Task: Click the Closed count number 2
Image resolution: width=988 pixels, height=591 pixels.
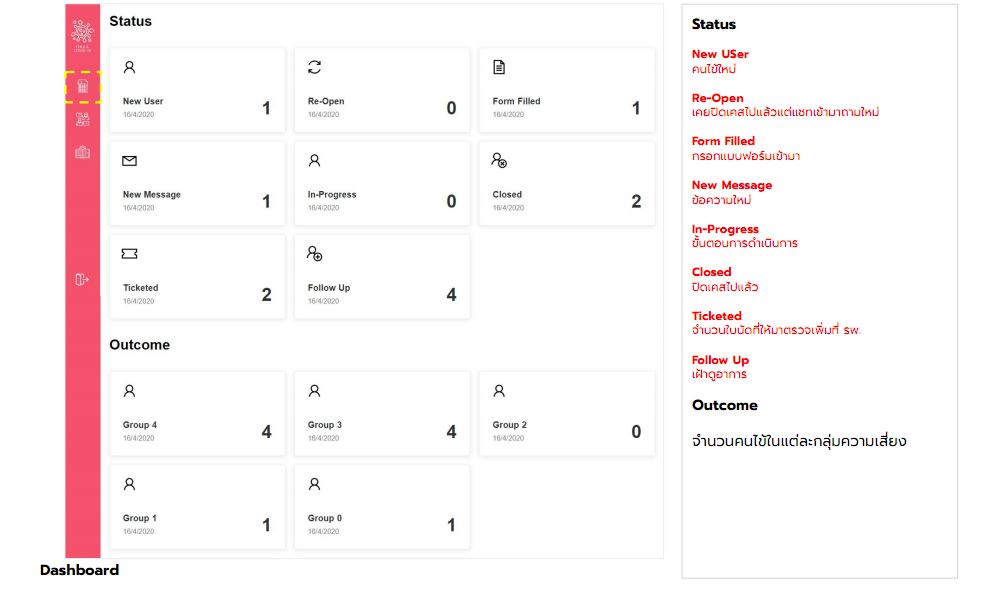Action: (x=636, y=201)
